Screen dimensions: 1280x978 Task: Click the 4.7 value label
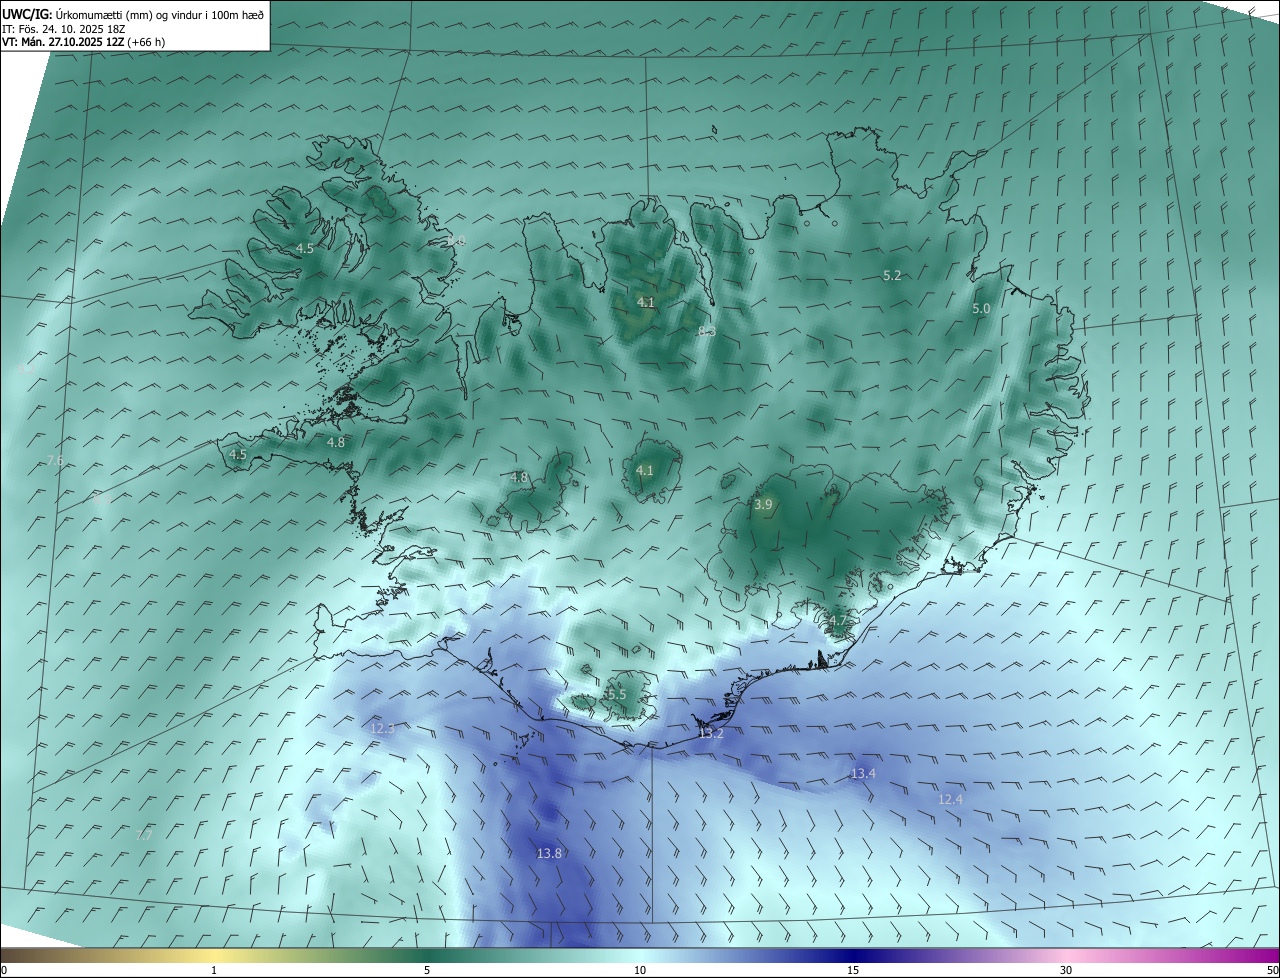pyautogui.click(x=837, y=621)
